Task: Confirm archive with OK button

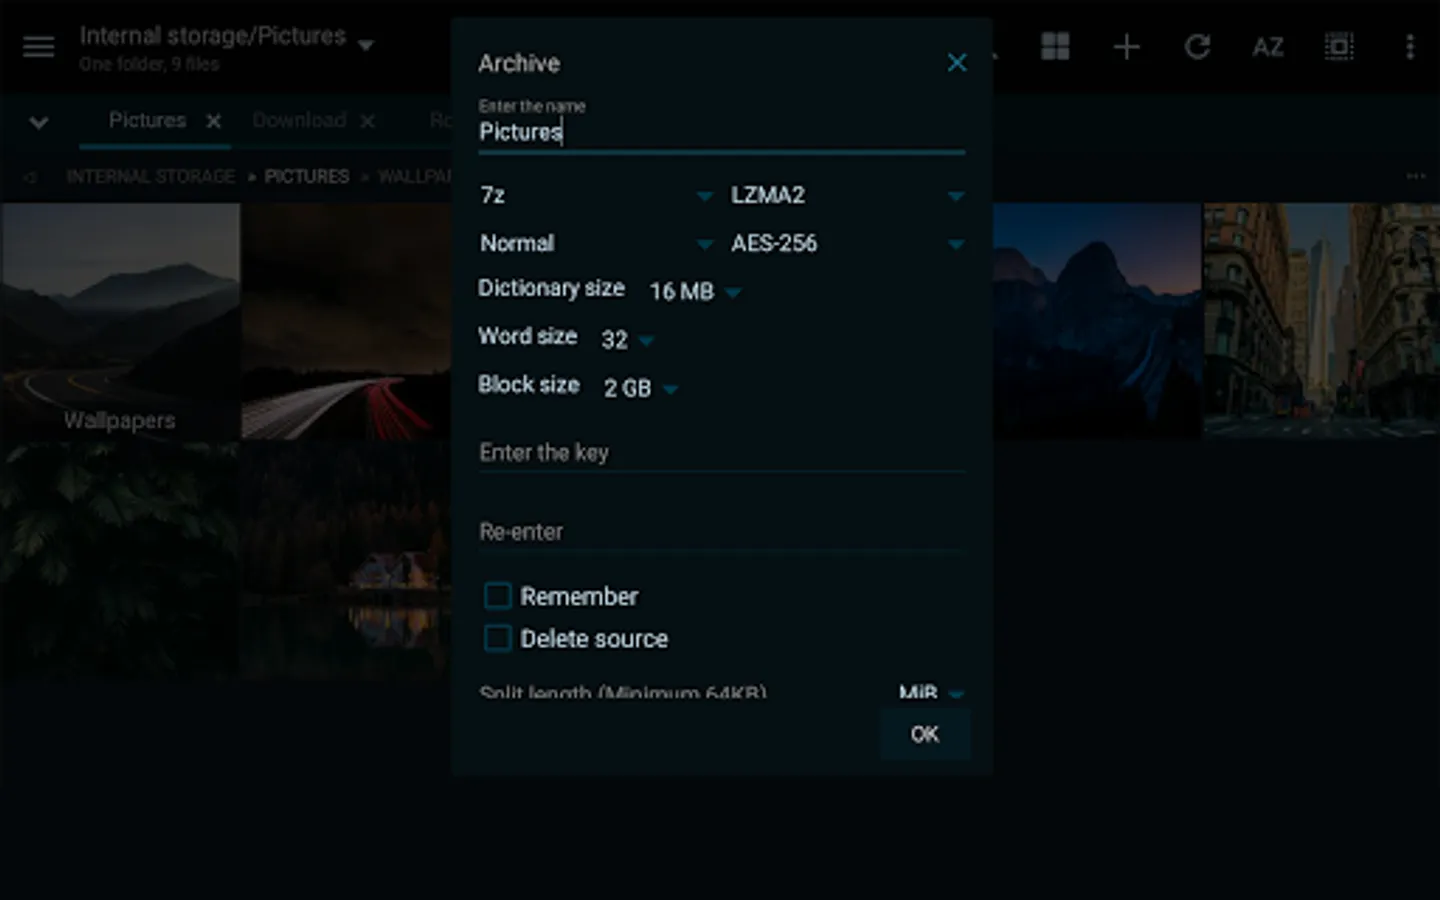Action: pos(925,734)
